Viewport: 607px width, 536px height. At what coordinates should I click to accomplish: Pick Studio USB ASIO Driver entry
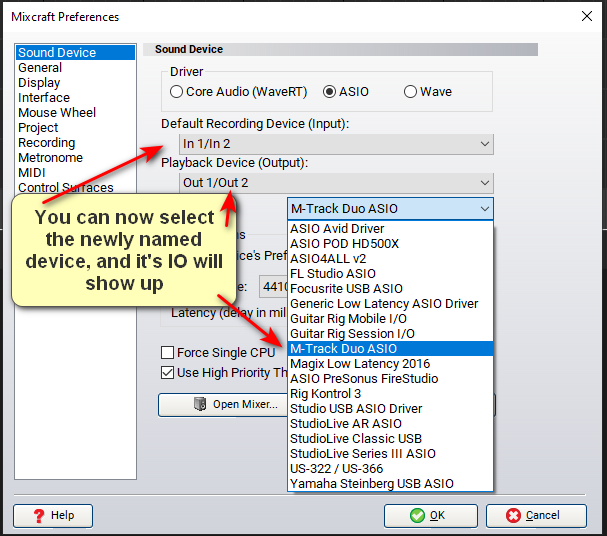coord(390,409)
